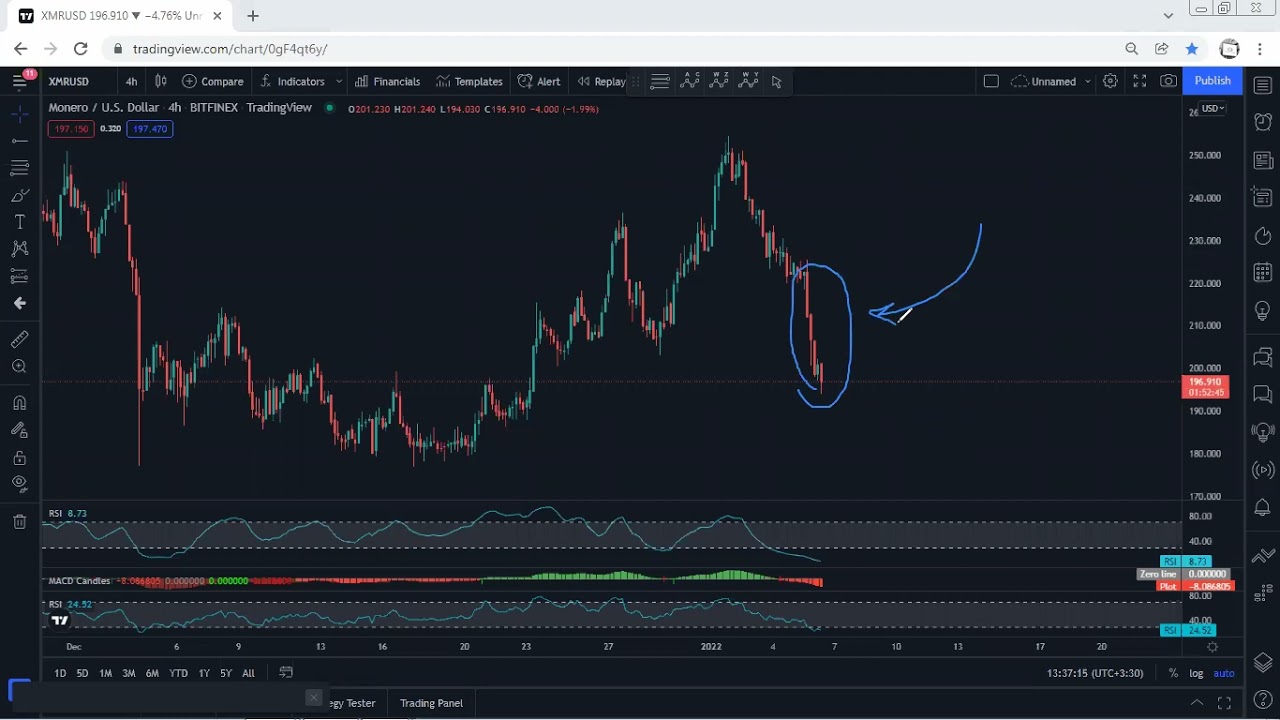Open the Indicators dialog
The height and width of the screenshot is (720, 1280).
click(292, 81)
